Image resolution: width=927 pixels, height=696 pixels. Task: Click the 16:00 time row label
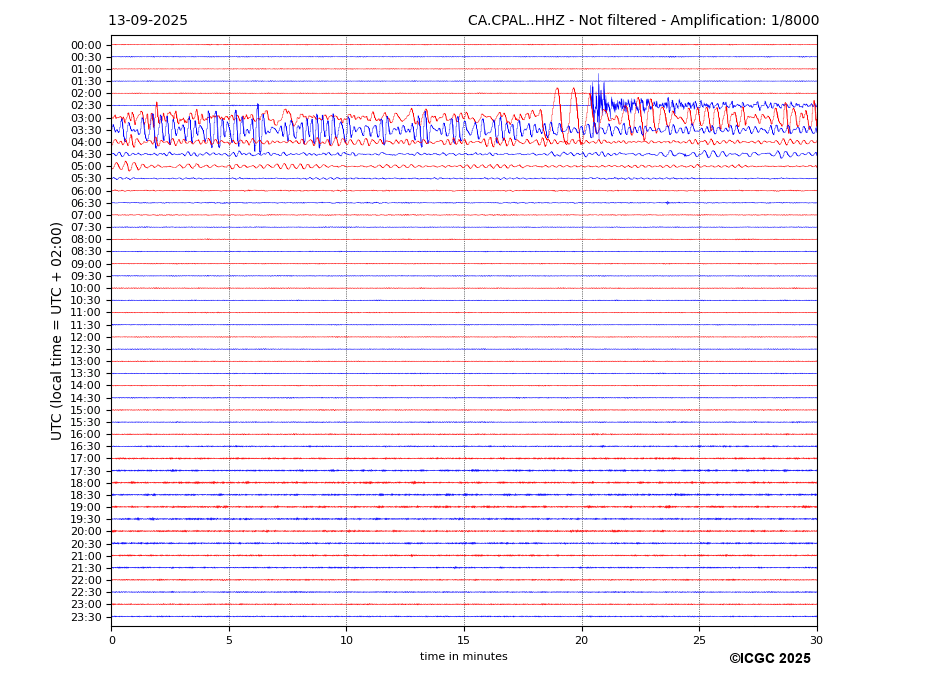point(86,435)
